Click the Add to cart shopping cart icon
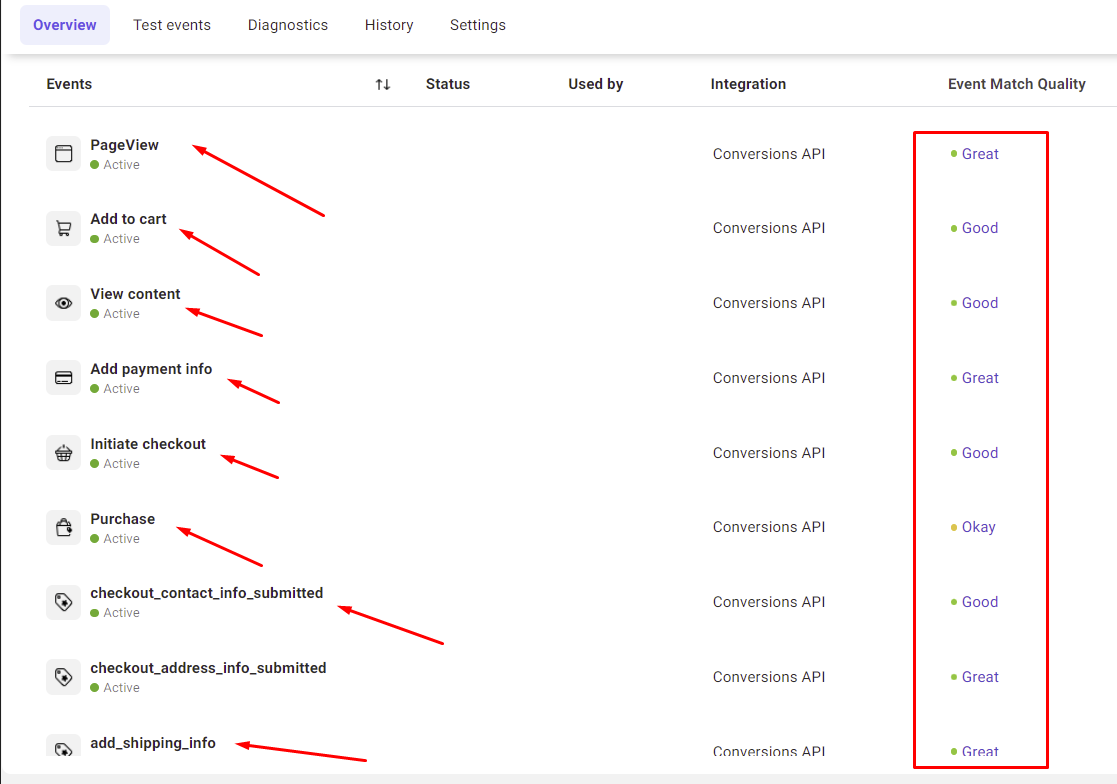1117x784 pixels. pos(63,229)
